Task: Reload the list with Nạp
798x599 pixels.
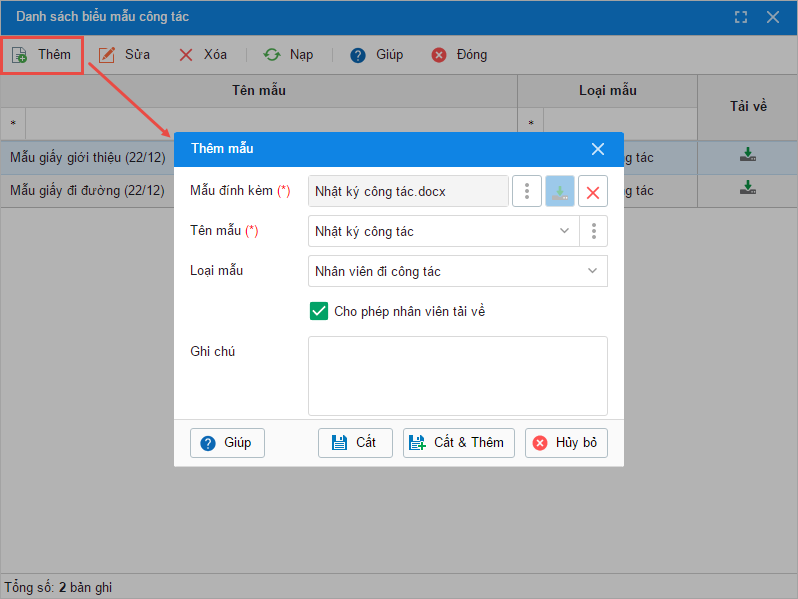Action: click(x=289, y=55)
